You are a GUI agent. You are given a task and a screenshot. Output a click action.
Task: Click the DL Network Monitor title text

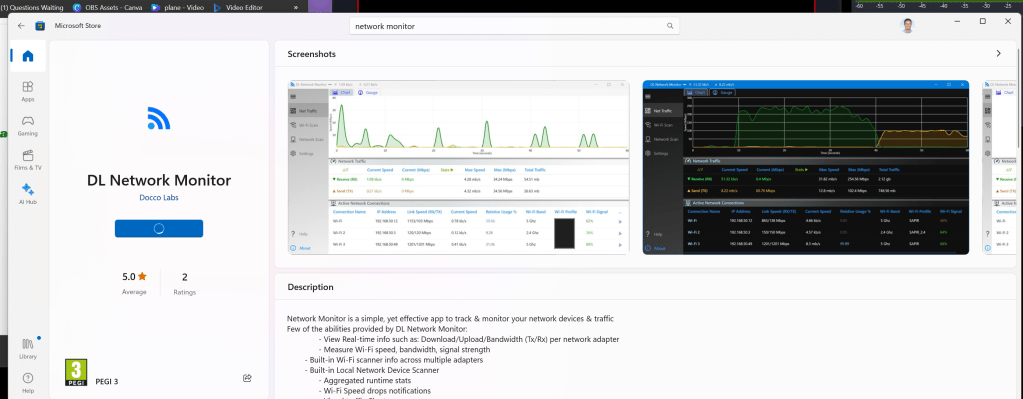click(x=159, y=181)
